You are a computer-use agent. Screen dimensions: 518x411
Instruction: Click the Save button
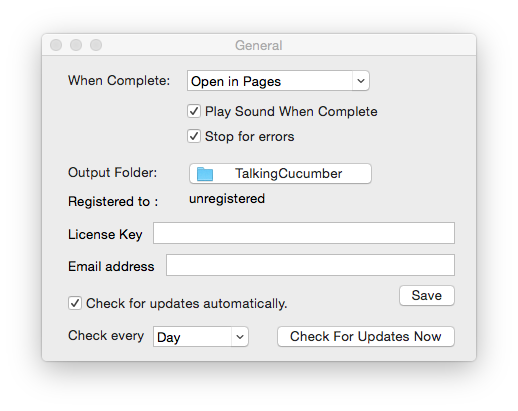click(427, 295)
